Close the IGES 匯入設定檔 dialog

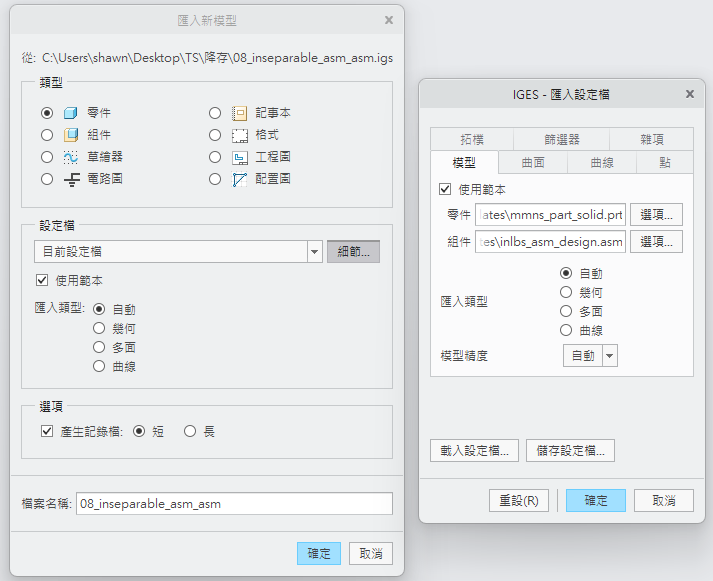(x=689, y=94)
